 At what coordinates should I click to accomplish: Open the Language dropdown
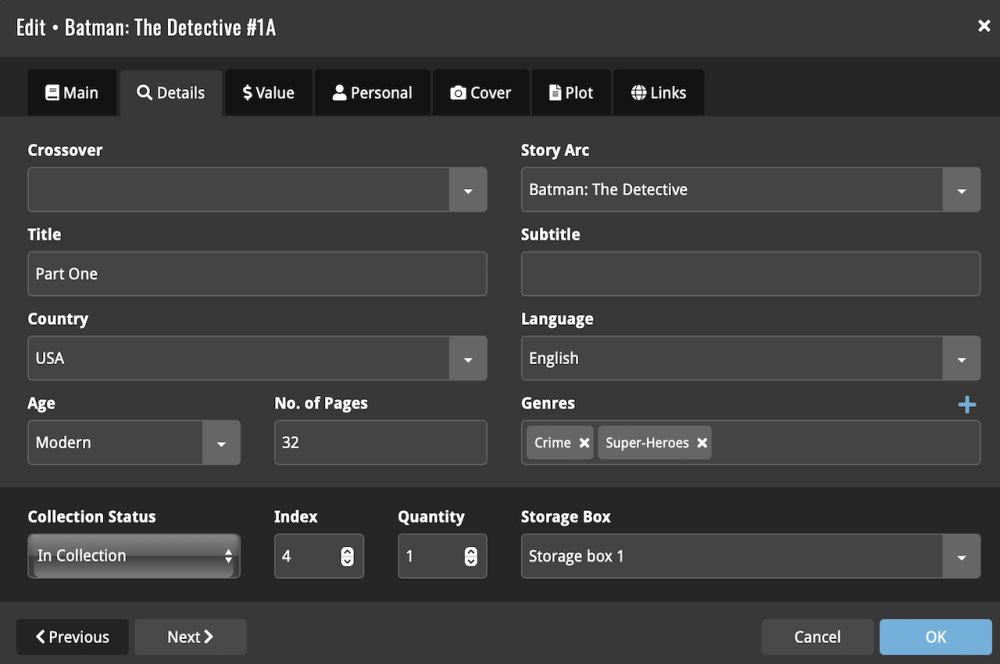(x=961, y=359)
